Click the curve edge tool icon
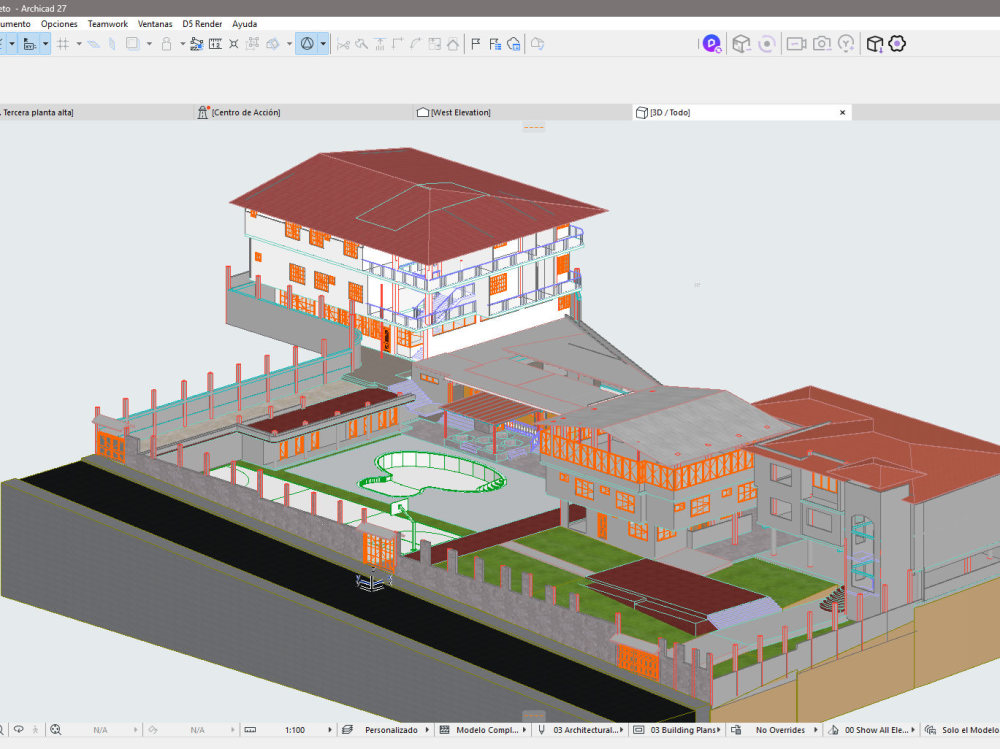Image resolution: width=1000 pixels, height=749 pixels. click(416, 44)
